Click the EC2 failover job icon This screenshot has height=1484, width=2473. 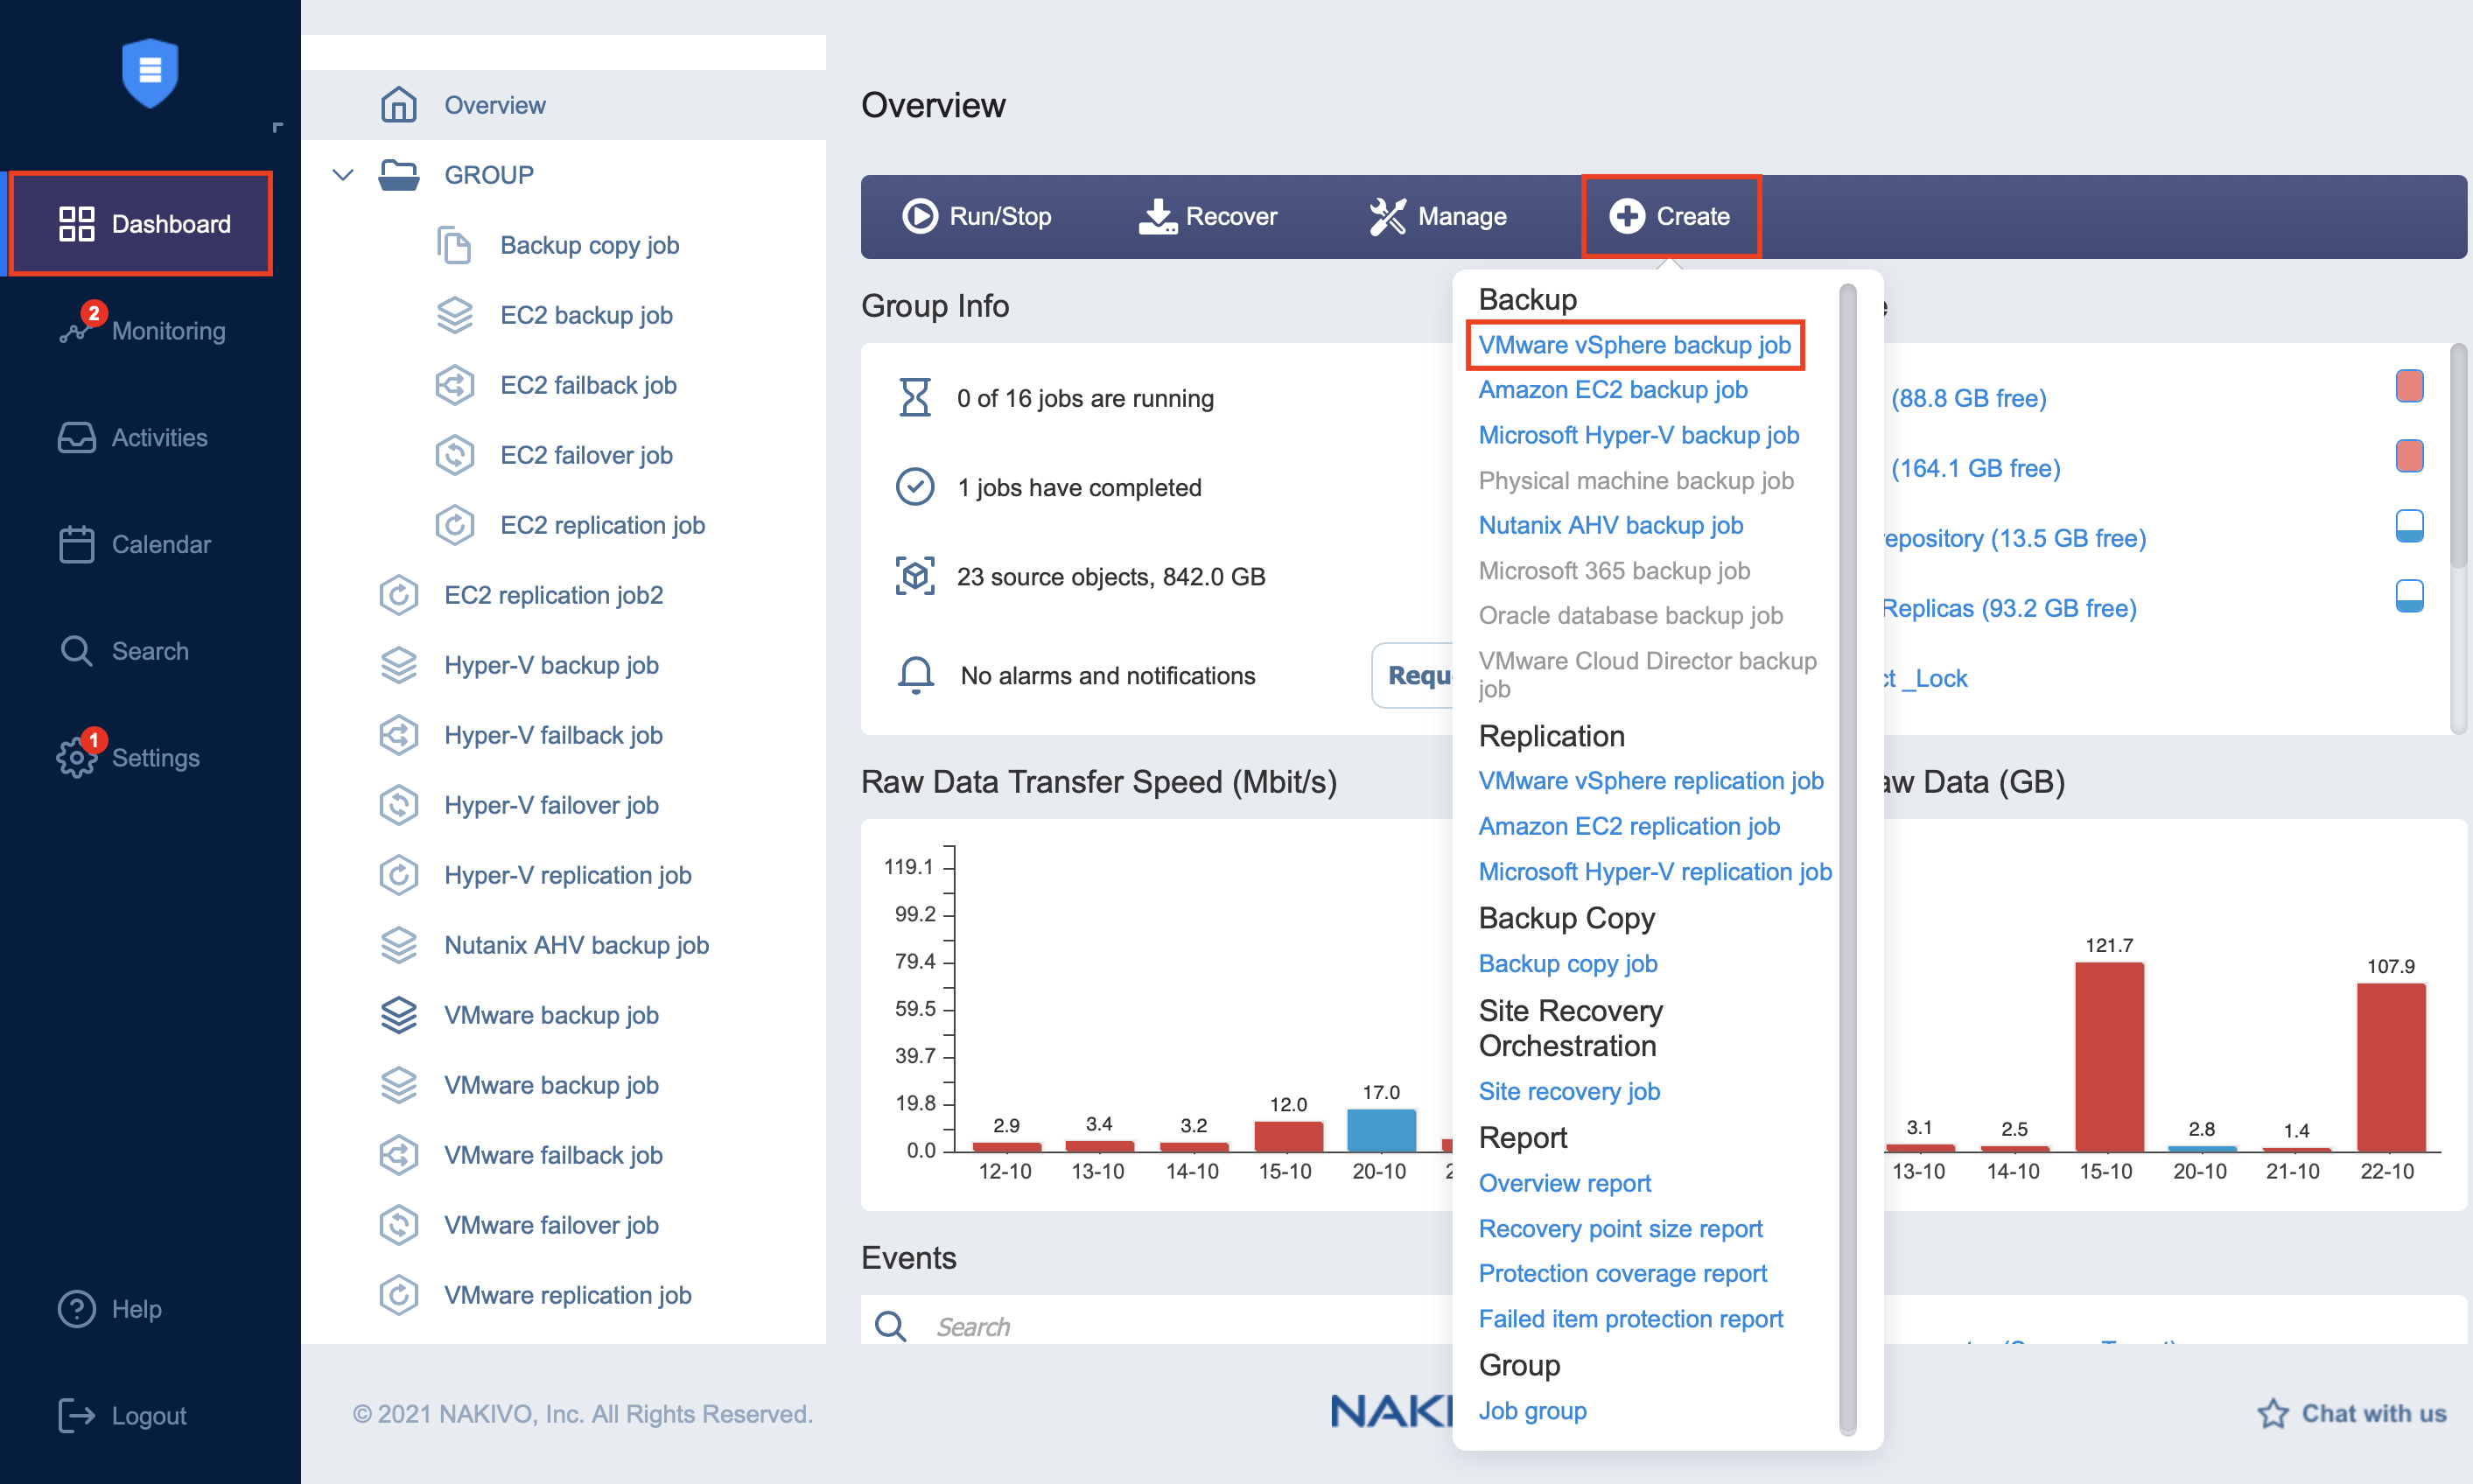454,454
